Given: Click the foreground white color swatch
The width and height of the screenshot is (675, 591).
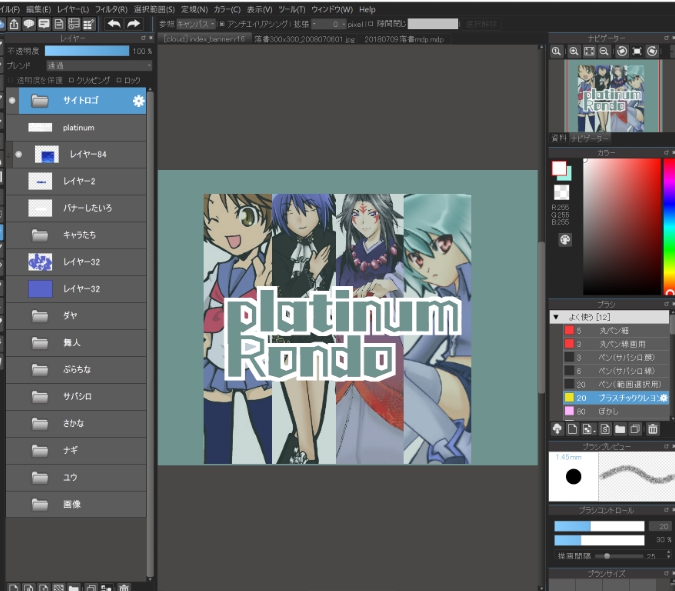Looking at the screenshot, I should tap(559, 168).
